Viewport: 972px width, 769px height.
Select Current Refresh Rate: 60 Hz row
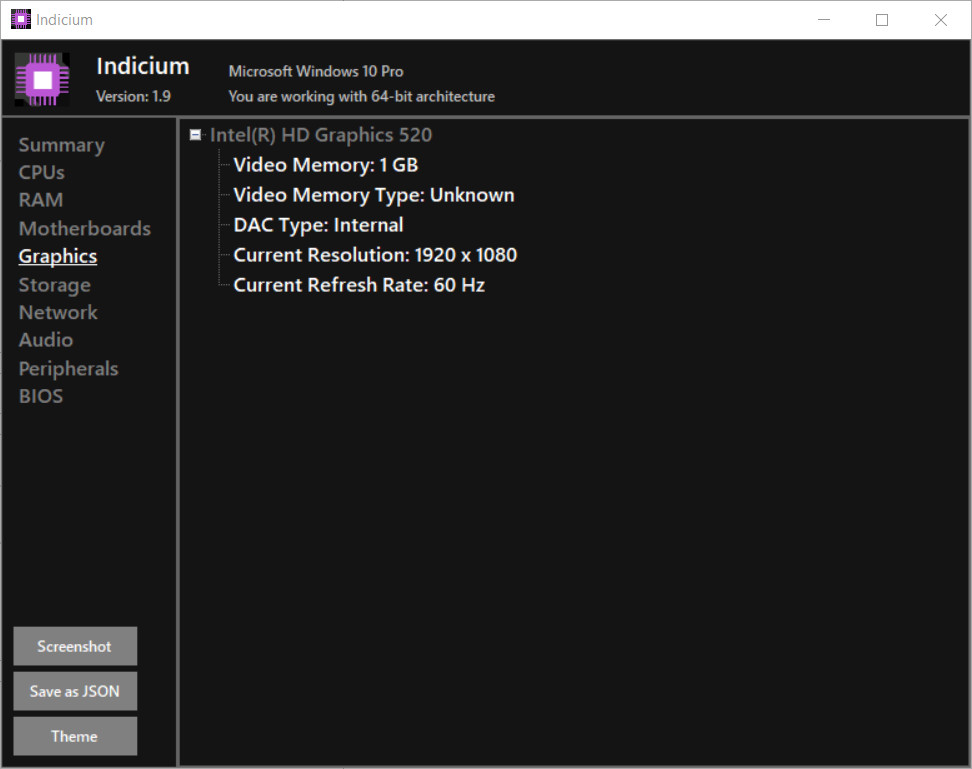pyautogui.click(x=359, y=285)
